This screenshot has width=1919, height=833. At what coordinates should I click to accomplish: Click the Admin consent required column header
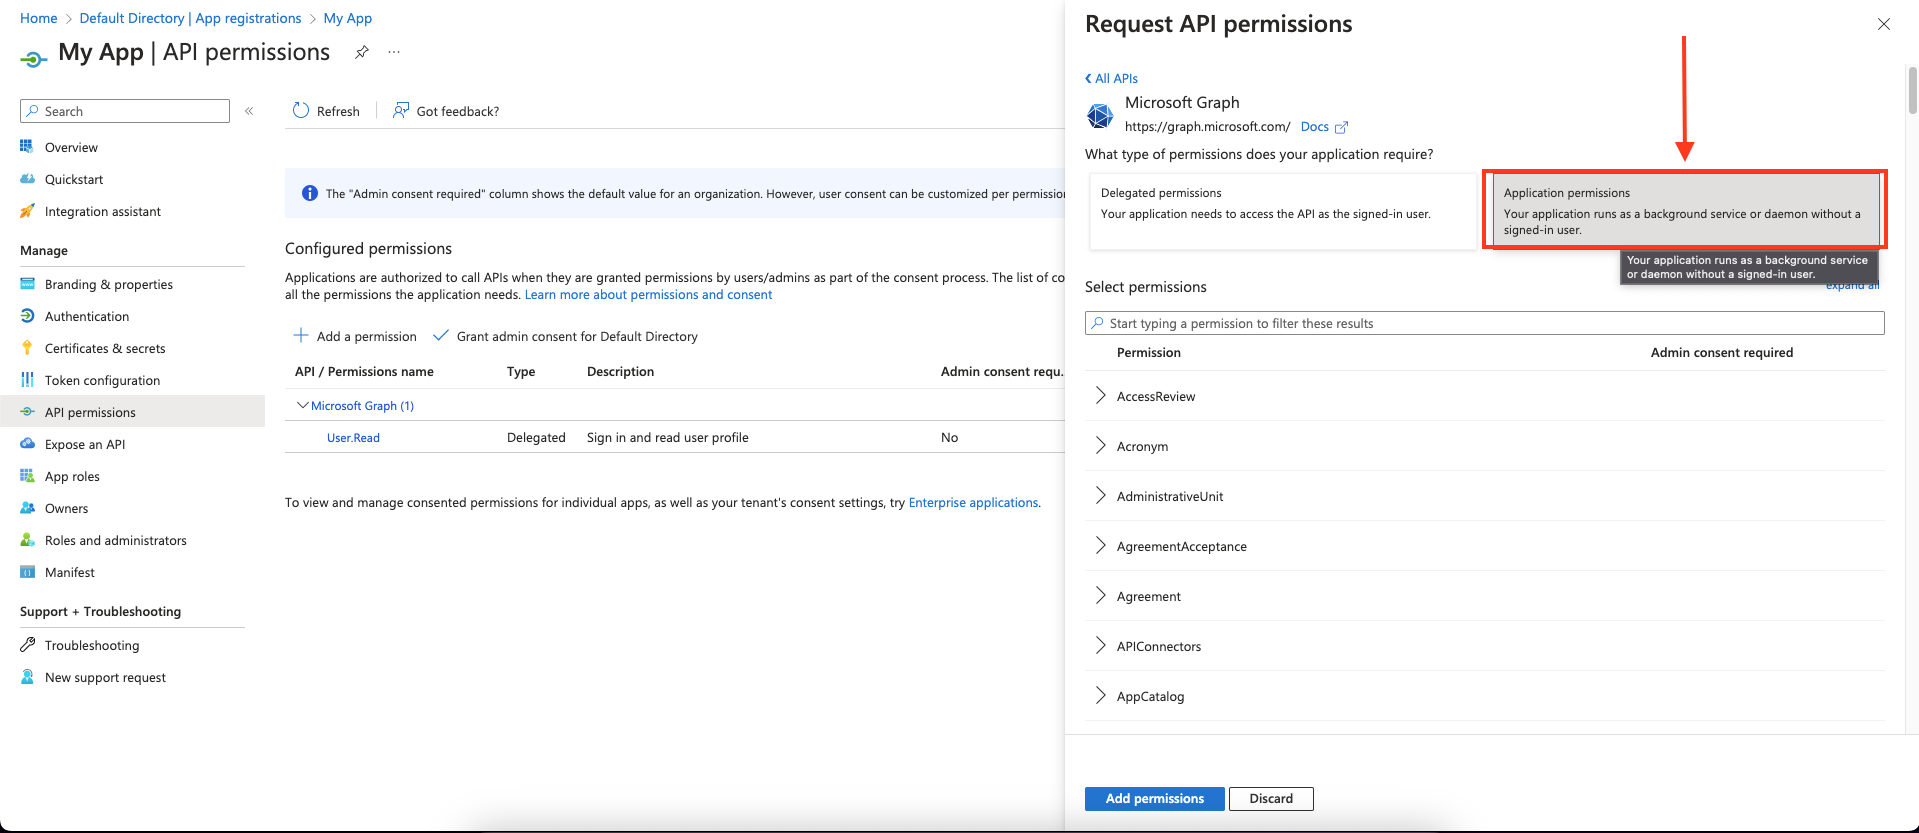point(1721,352)
